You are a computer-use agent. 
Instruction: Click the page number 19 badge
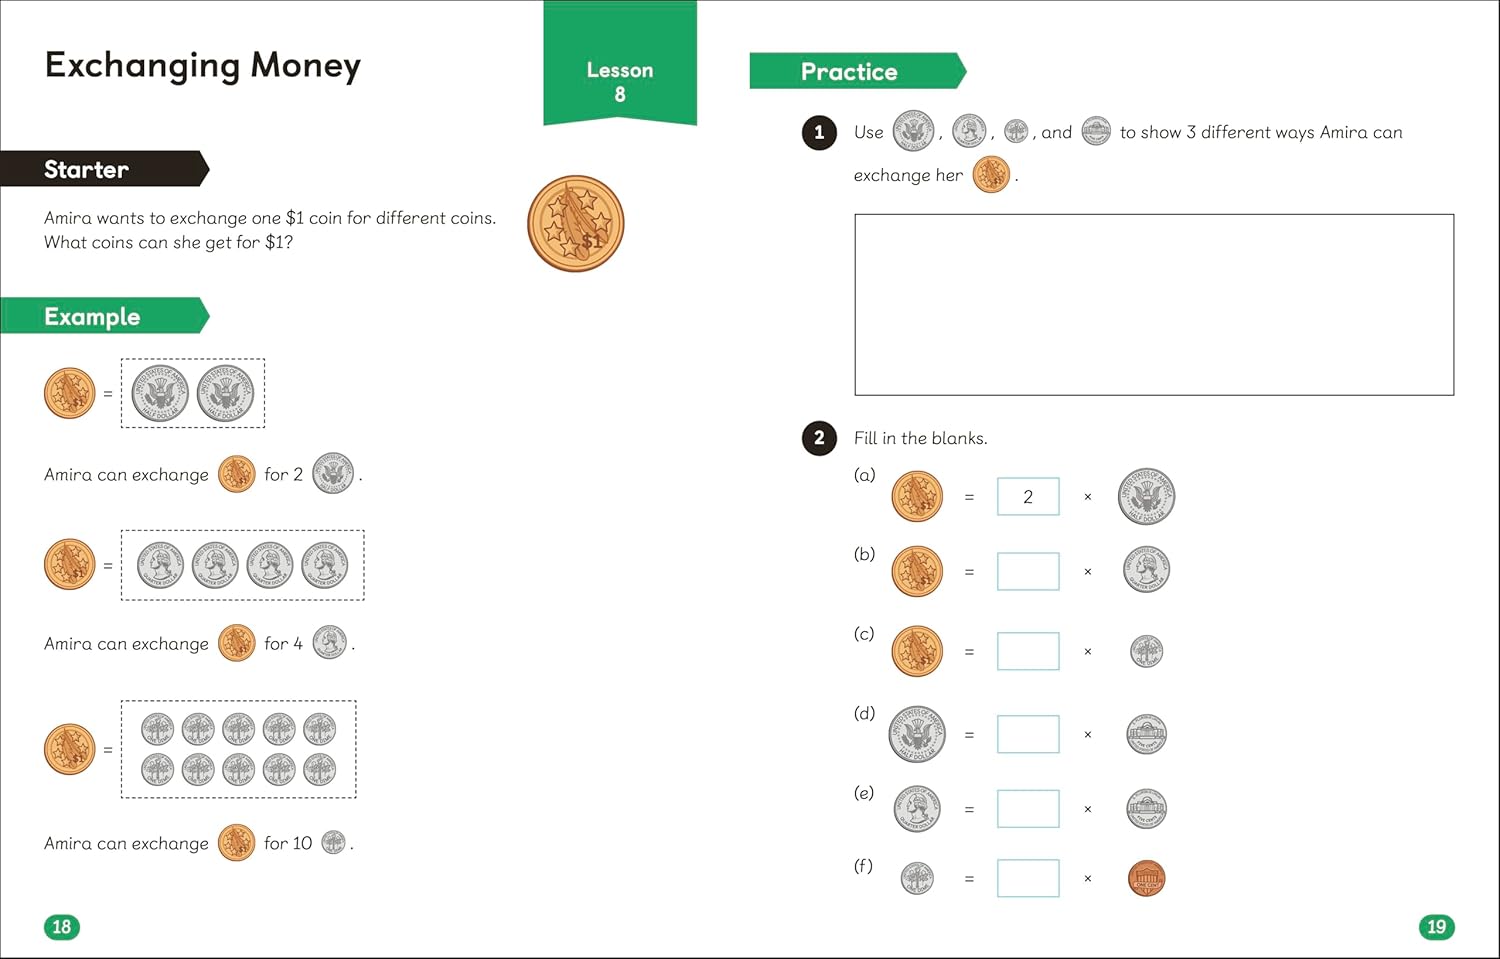(x=1437, y=927)
